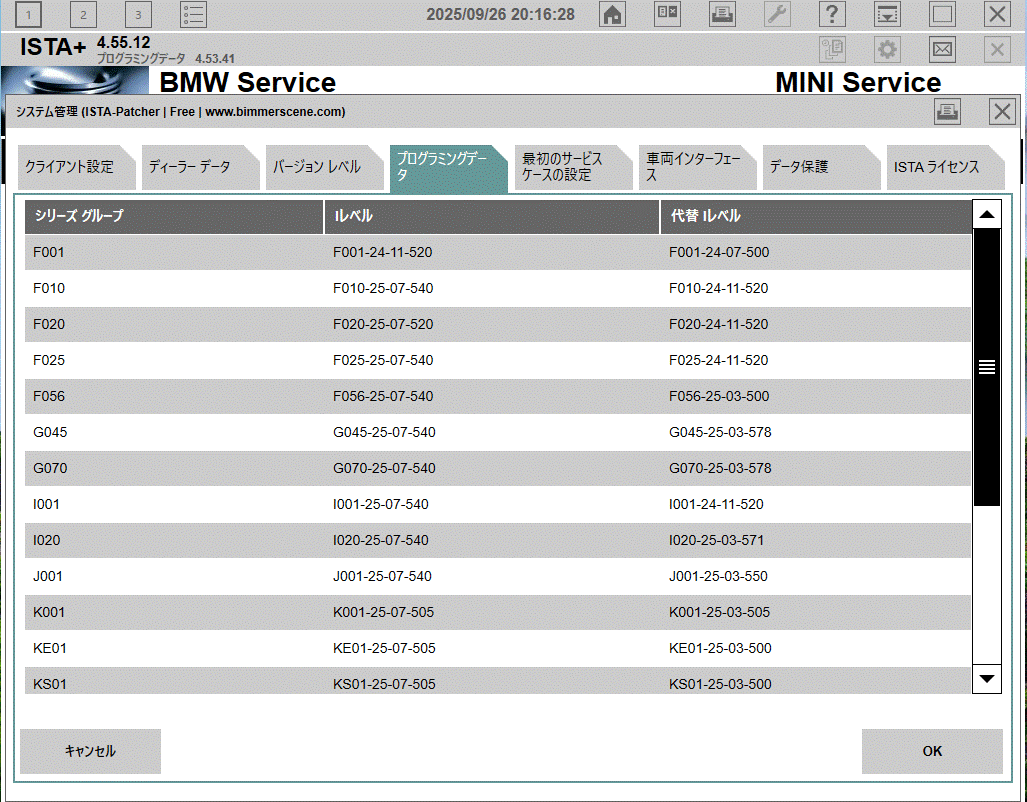Open the help question mark icon
This screenshot has height=802, width=1027.
(x=832, y=14)
